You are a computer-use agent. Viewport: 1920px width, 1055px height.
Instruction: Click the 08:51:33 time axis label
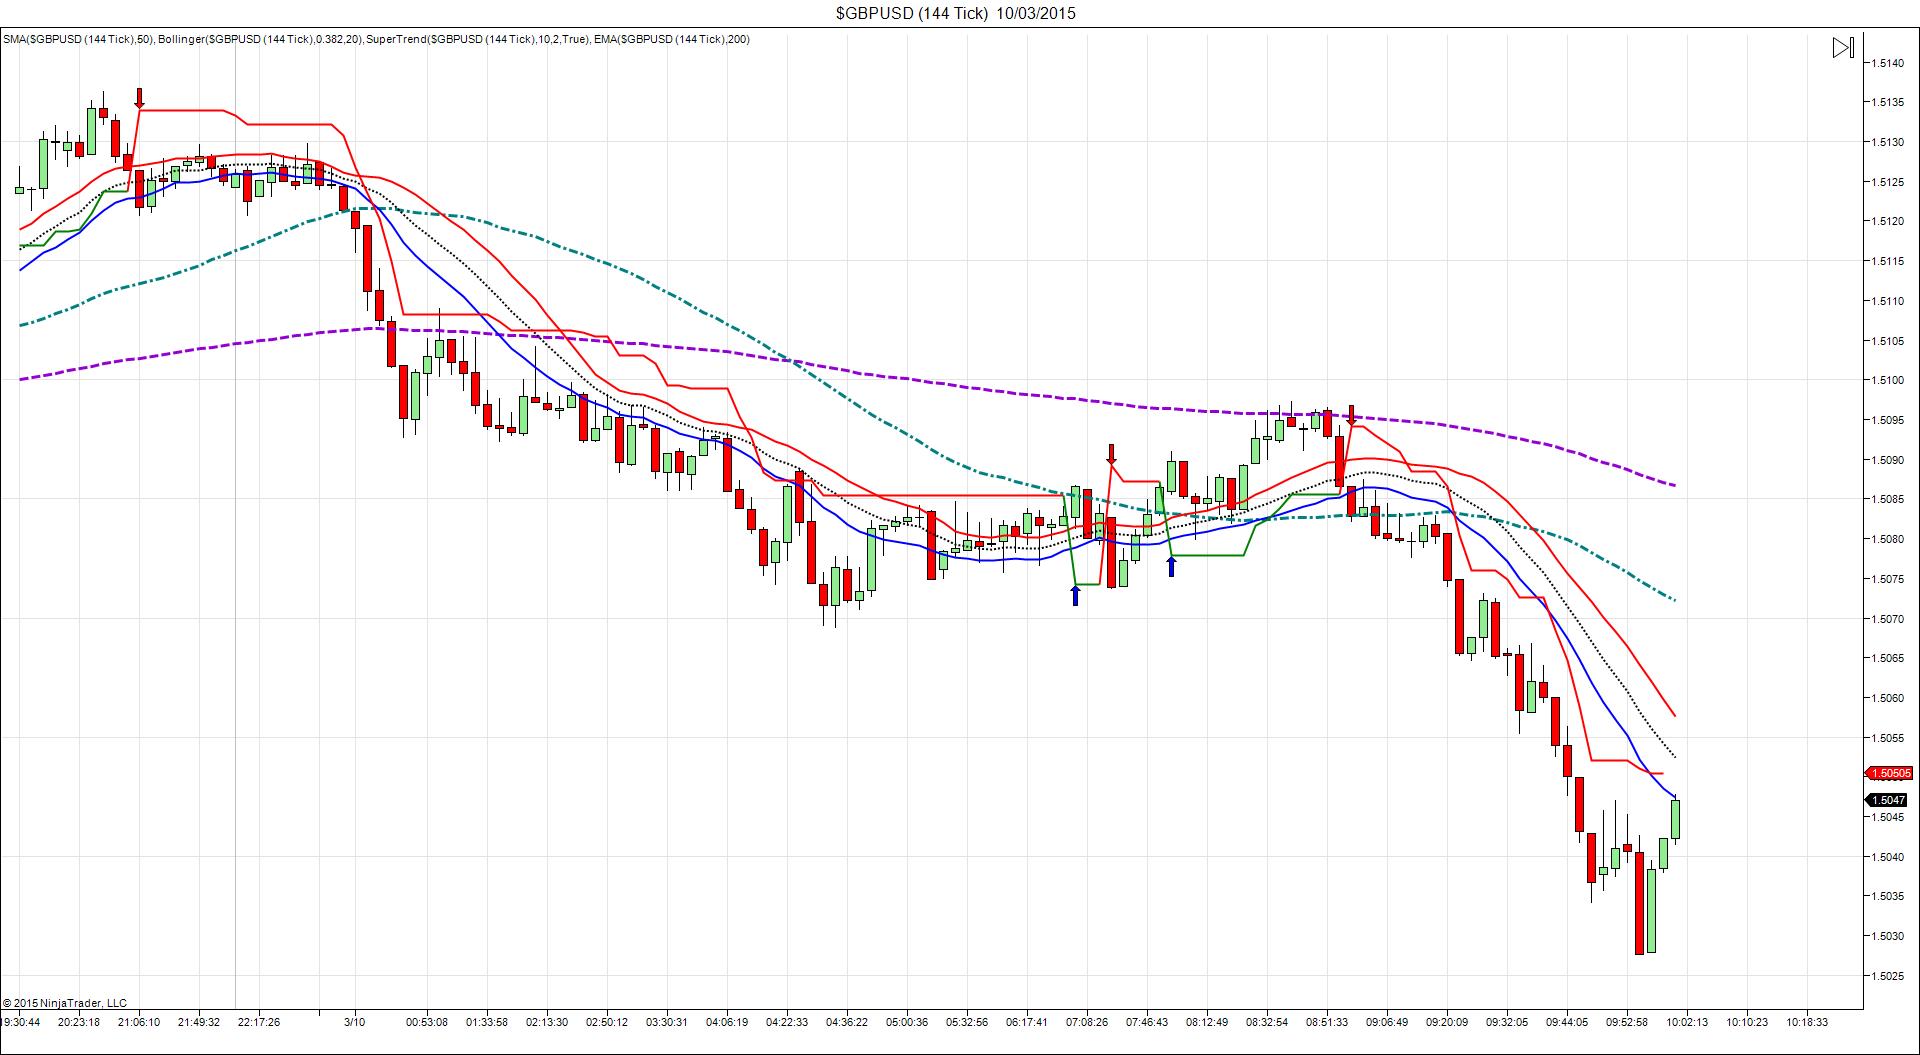1327,1022
